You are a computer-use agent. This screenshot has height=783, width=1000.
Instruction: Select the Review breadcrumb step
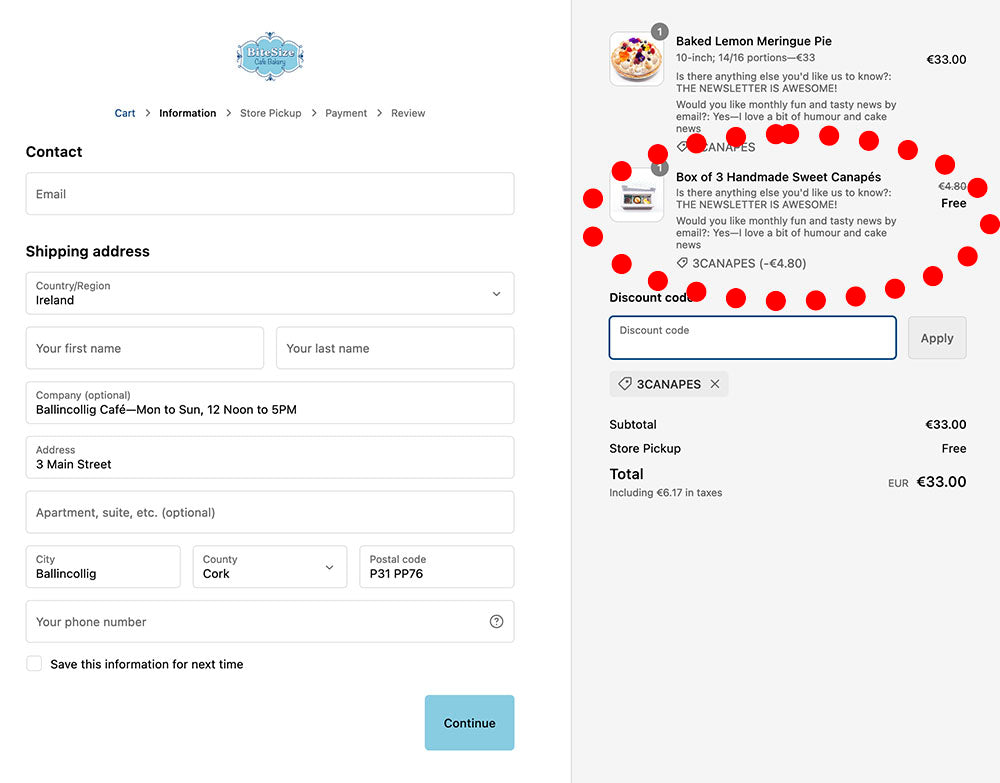408,113
